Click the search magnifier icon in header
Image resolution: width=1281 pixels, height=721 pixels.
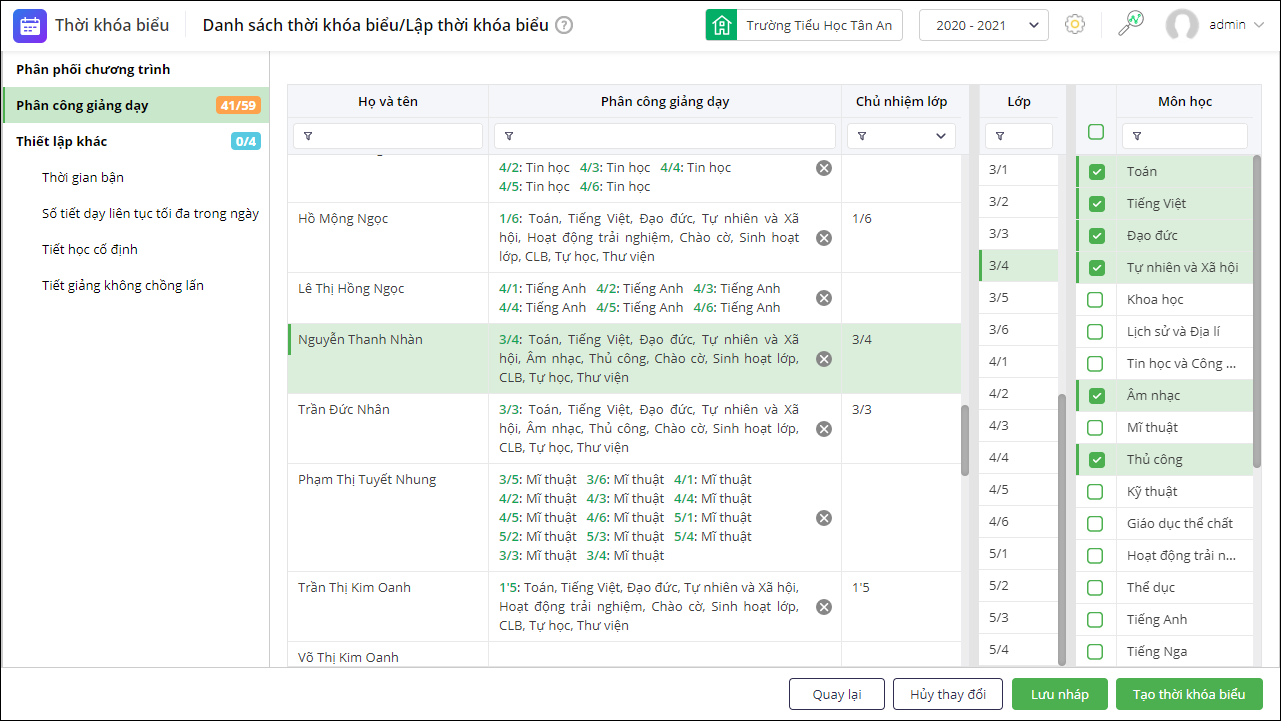1131,24
